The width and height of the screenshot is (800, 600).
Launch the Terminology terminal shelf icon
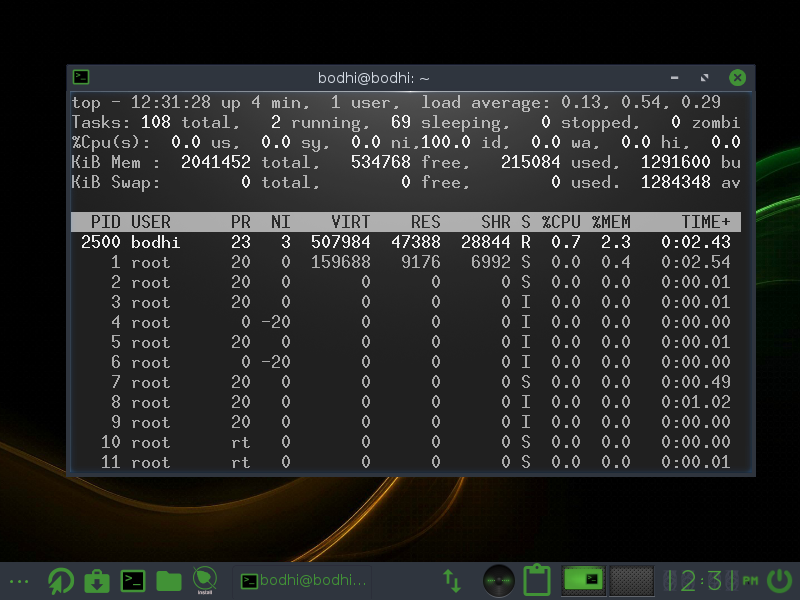[x=133, y=581]
